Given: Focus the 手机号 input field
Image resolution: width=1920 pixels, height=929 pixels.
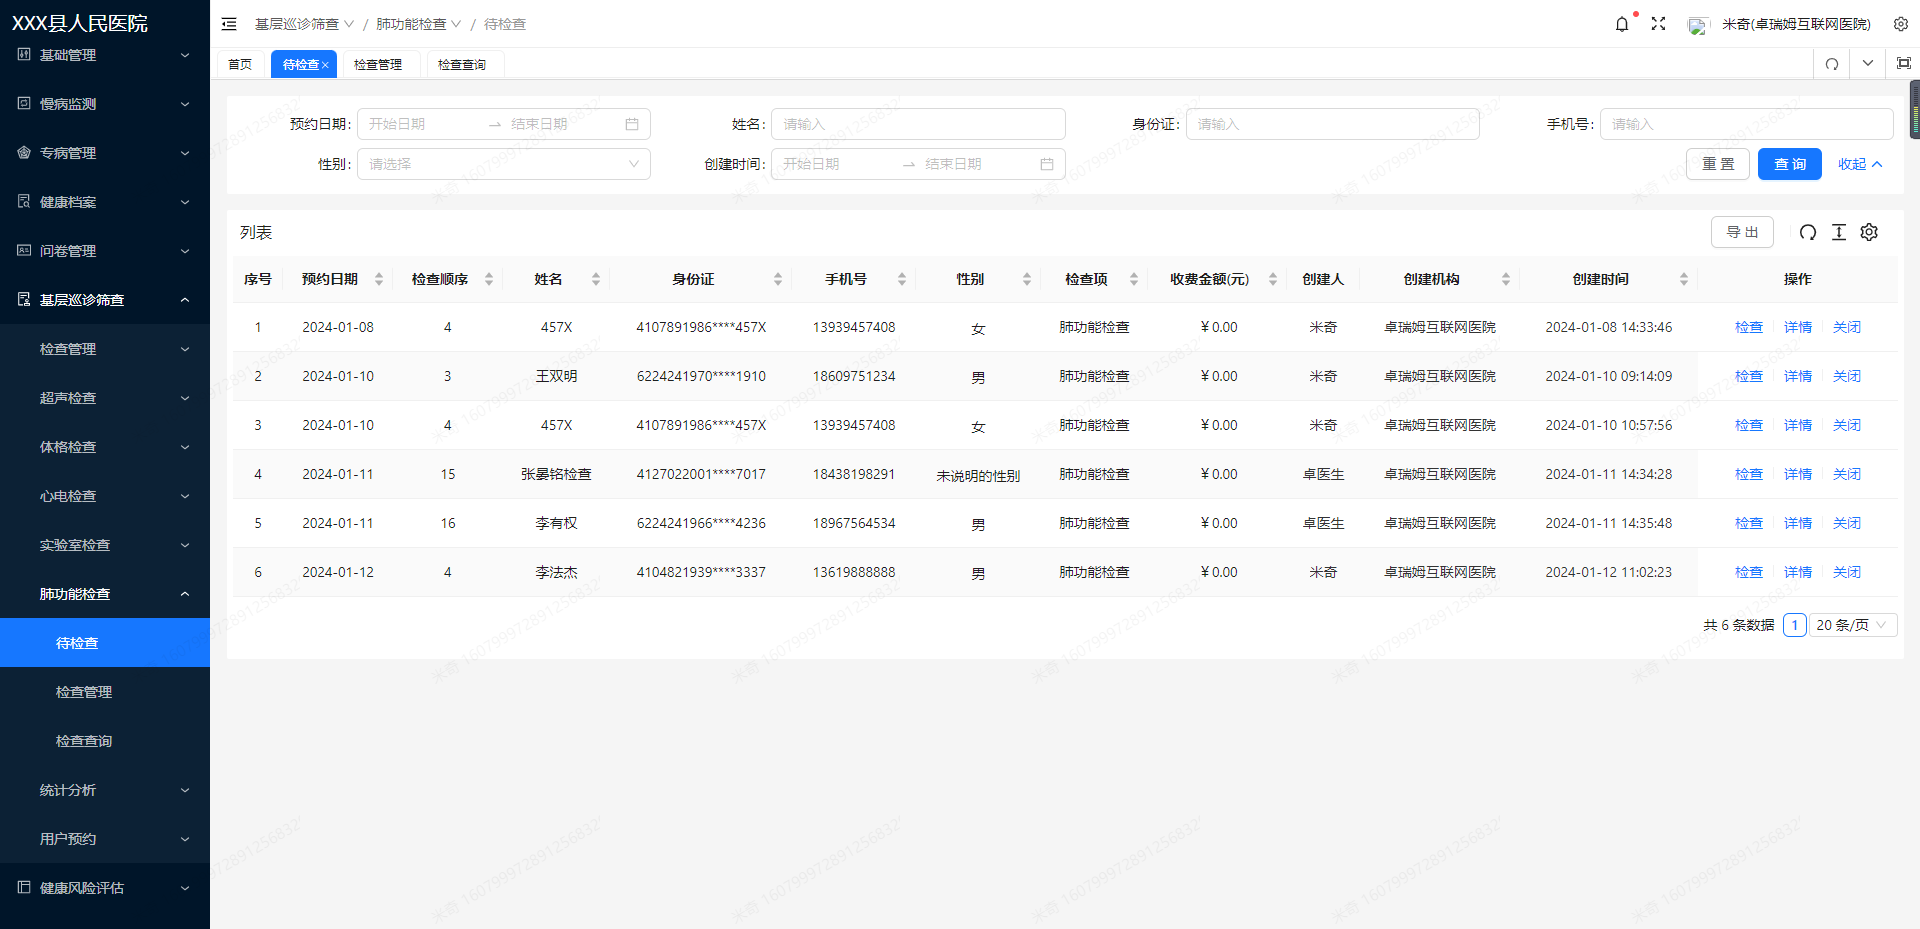Looking at the screenshot, I should [x=1747, y=124].
